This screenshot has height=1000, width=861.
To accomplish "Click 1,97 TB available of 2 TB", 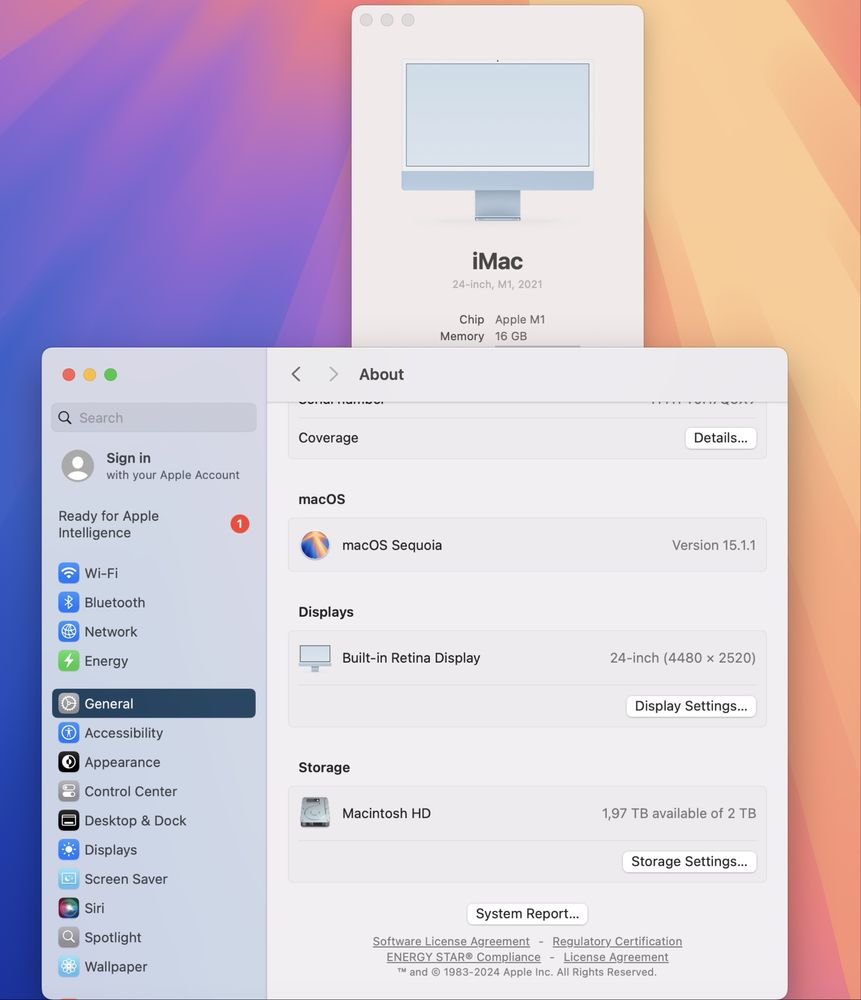I will (679, 814).
